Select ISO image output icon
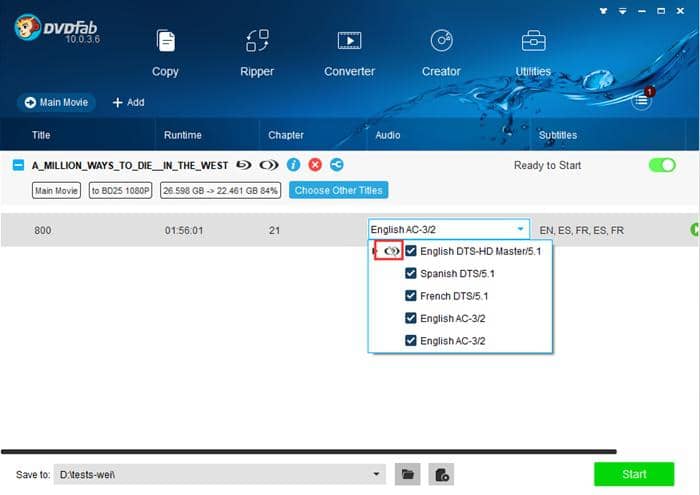Screen dimensions: 700x495 (x=442, y=474)
